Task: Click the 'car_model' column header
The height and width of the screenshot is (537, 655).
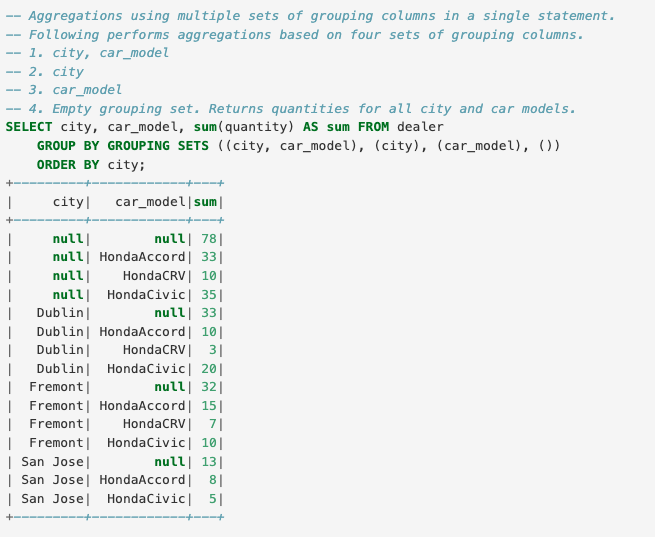Action: pos(150,202)
